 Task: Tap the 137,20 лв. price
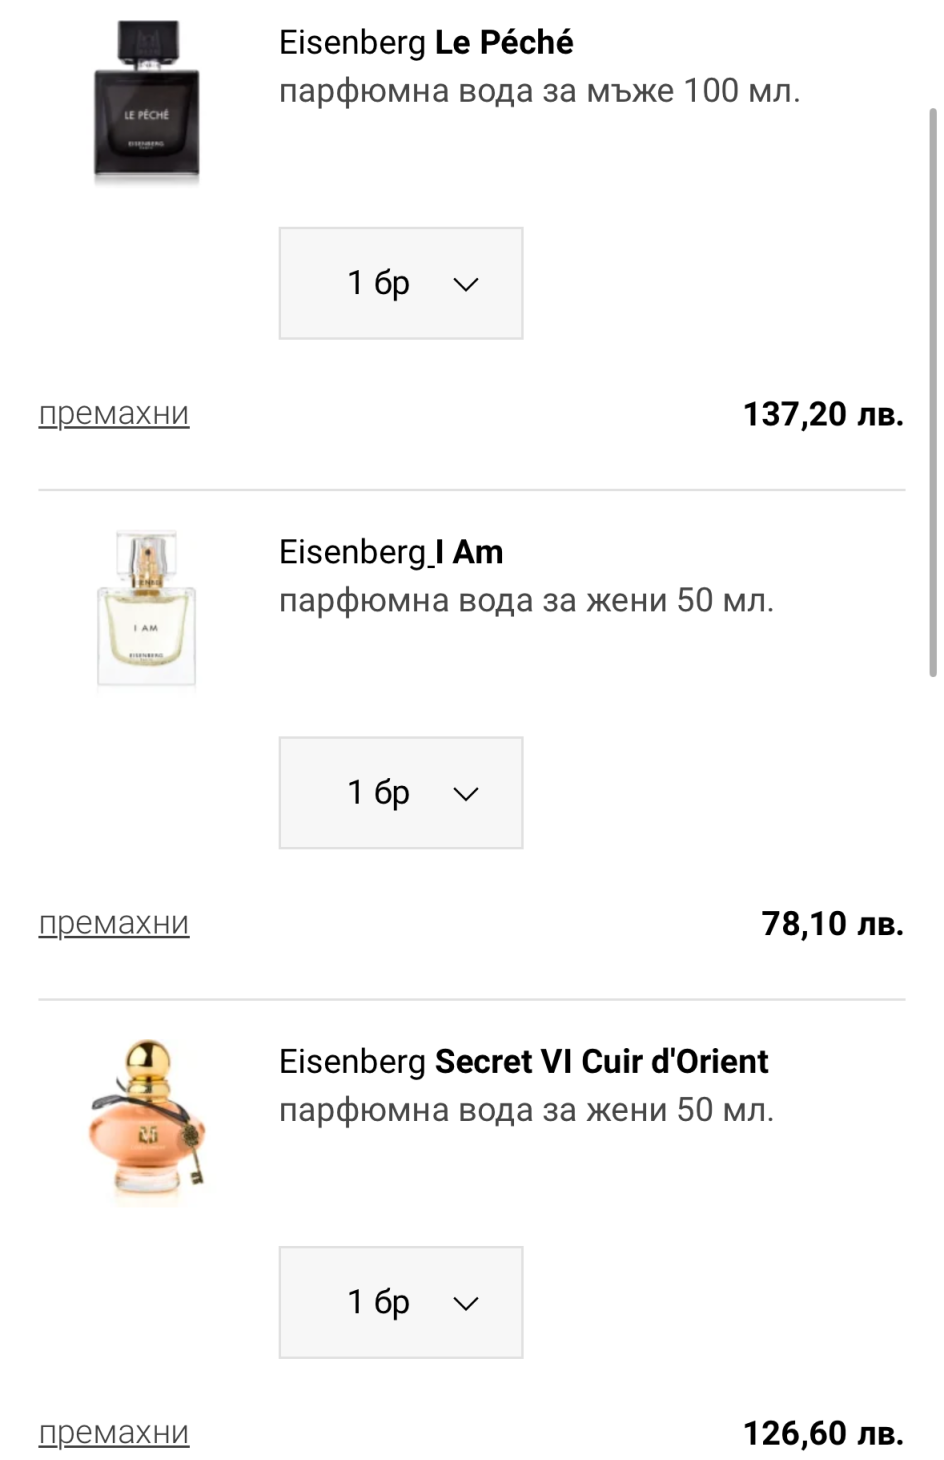click(x=822, y=414)
